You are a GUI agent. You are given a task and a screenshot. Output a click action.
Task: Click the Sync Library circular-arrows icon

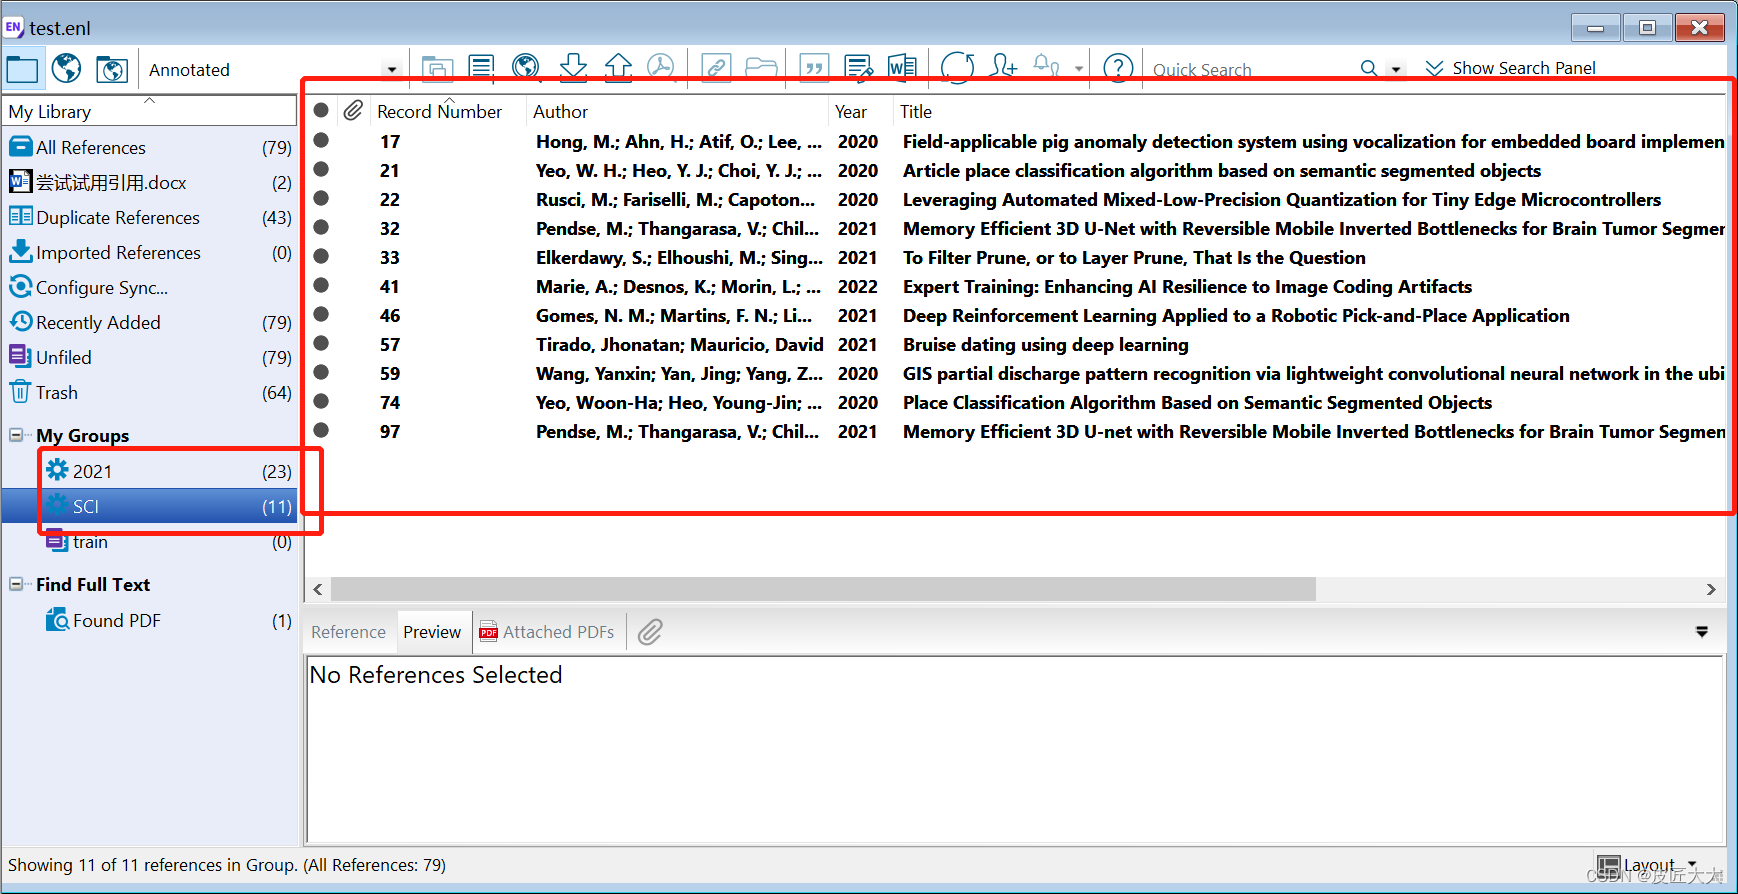coord(957,68)
